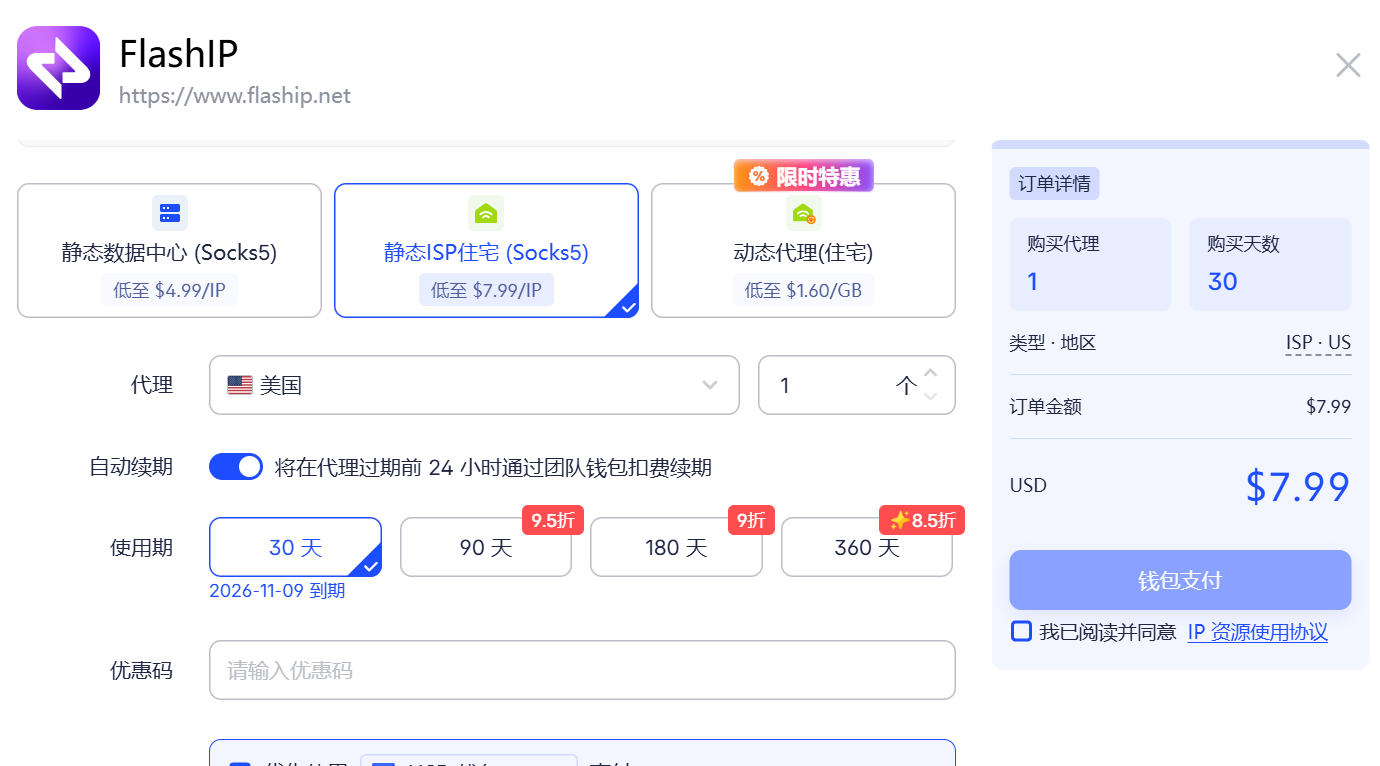
Task: Click the 钱包支付 wallet pay button
Action: 1180,580
